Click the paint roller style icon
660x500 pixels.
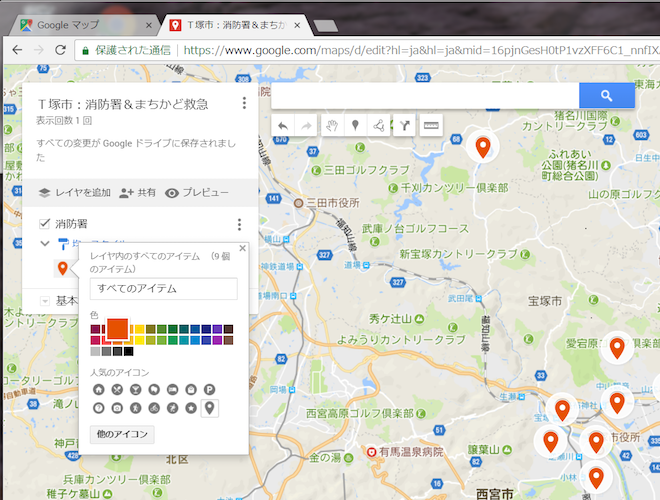point(63,243)
